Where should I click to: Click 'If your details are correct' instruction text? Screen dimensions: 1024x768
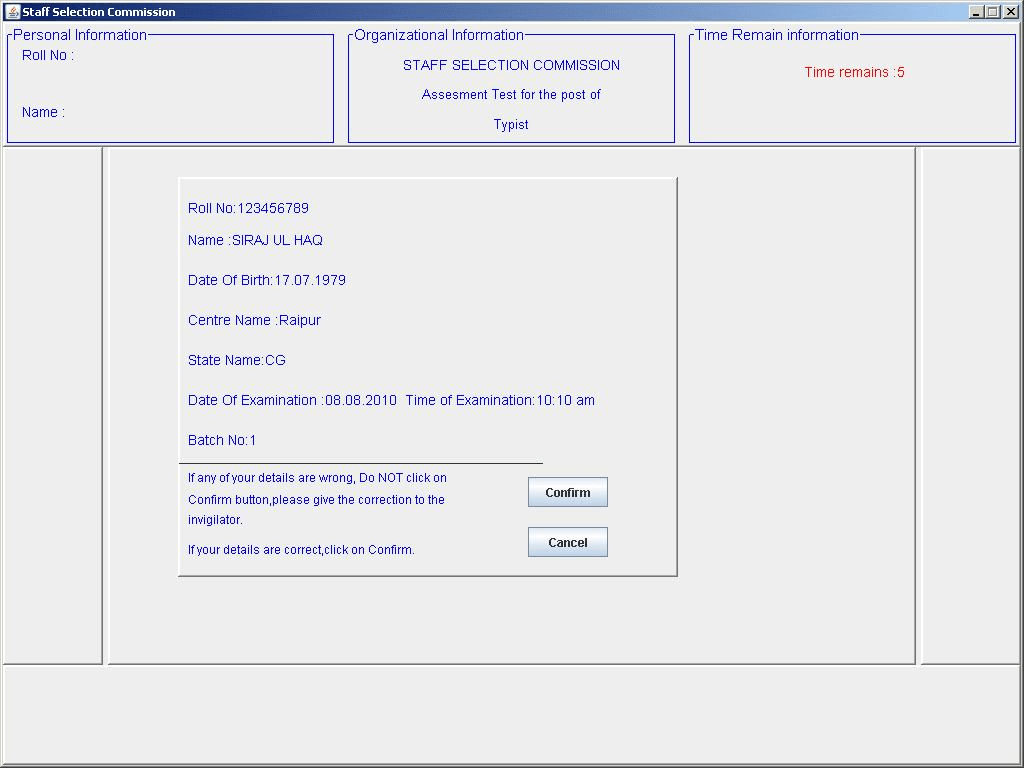point(301,550)
